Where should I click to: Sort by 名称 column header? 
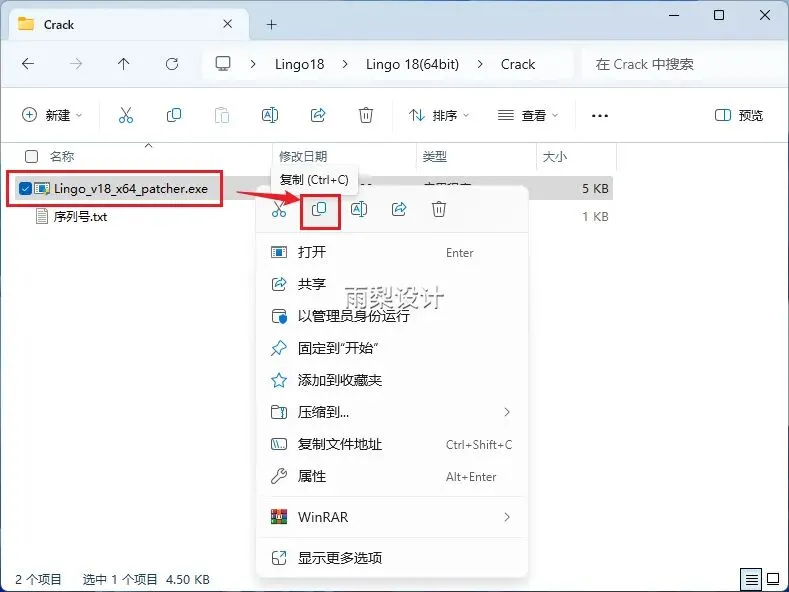61,157
